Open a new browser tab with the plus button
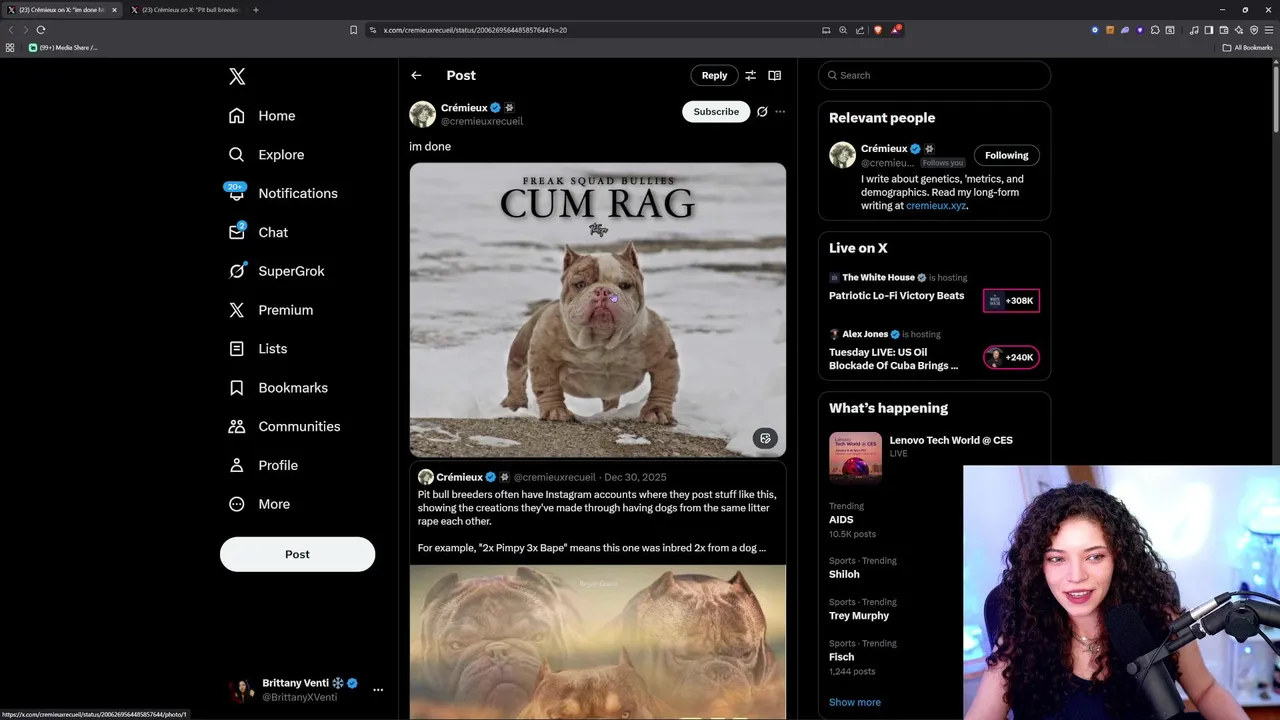This screenshot has width=1280, height=720. coord(256,10)
